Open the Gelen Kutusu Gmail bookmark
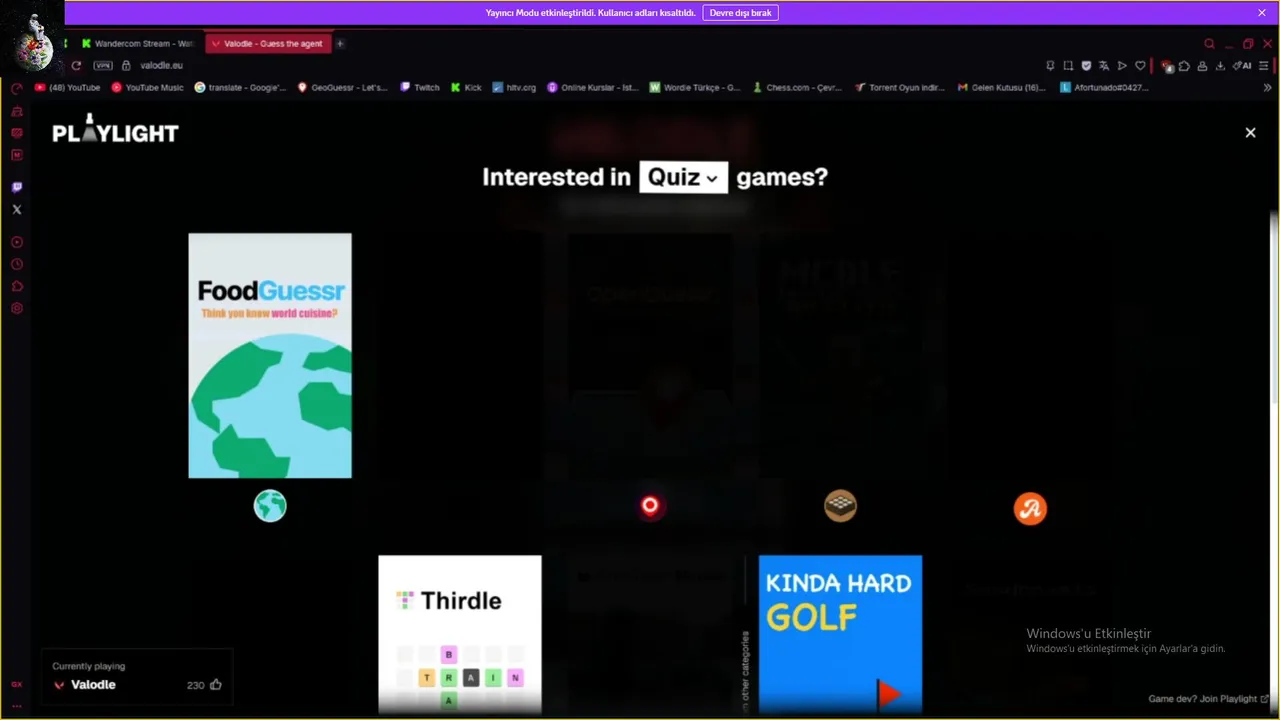This screenshot has width=1280, height=720. pos(1002,88)
